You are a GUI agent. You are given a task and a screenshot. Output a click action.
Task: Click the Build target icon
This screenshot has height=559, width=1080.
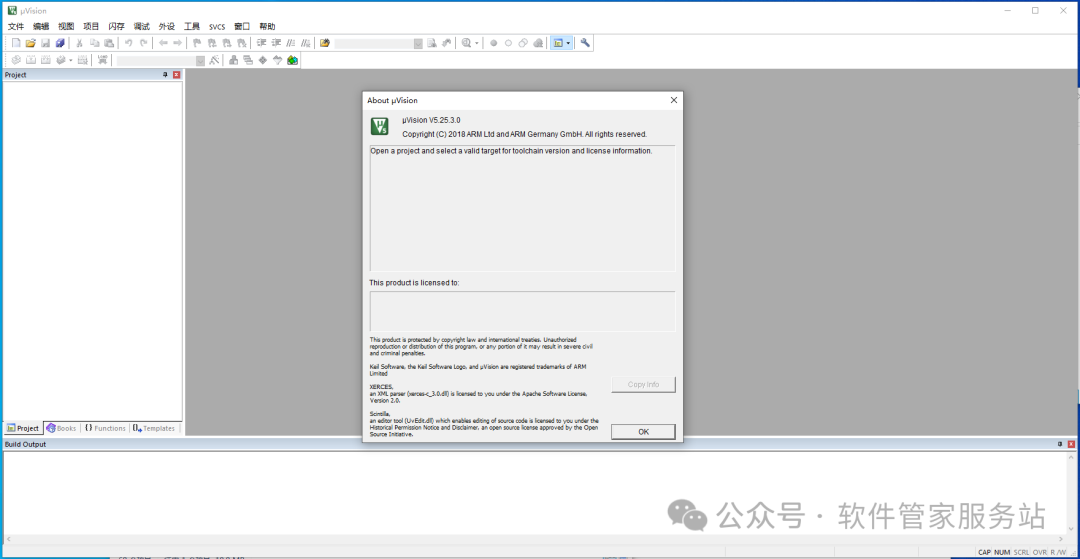point(30,60)
